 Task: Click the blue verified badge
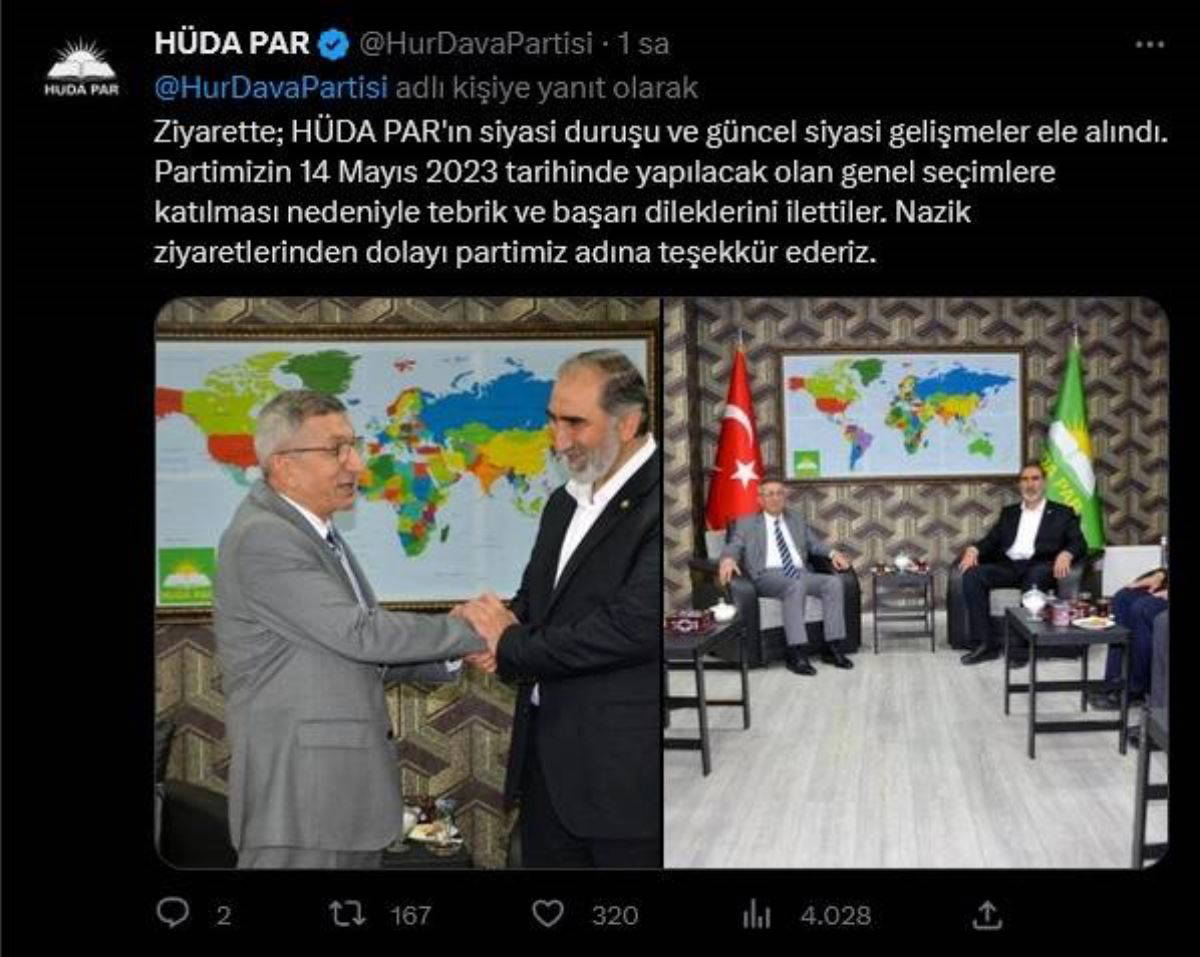334,44
